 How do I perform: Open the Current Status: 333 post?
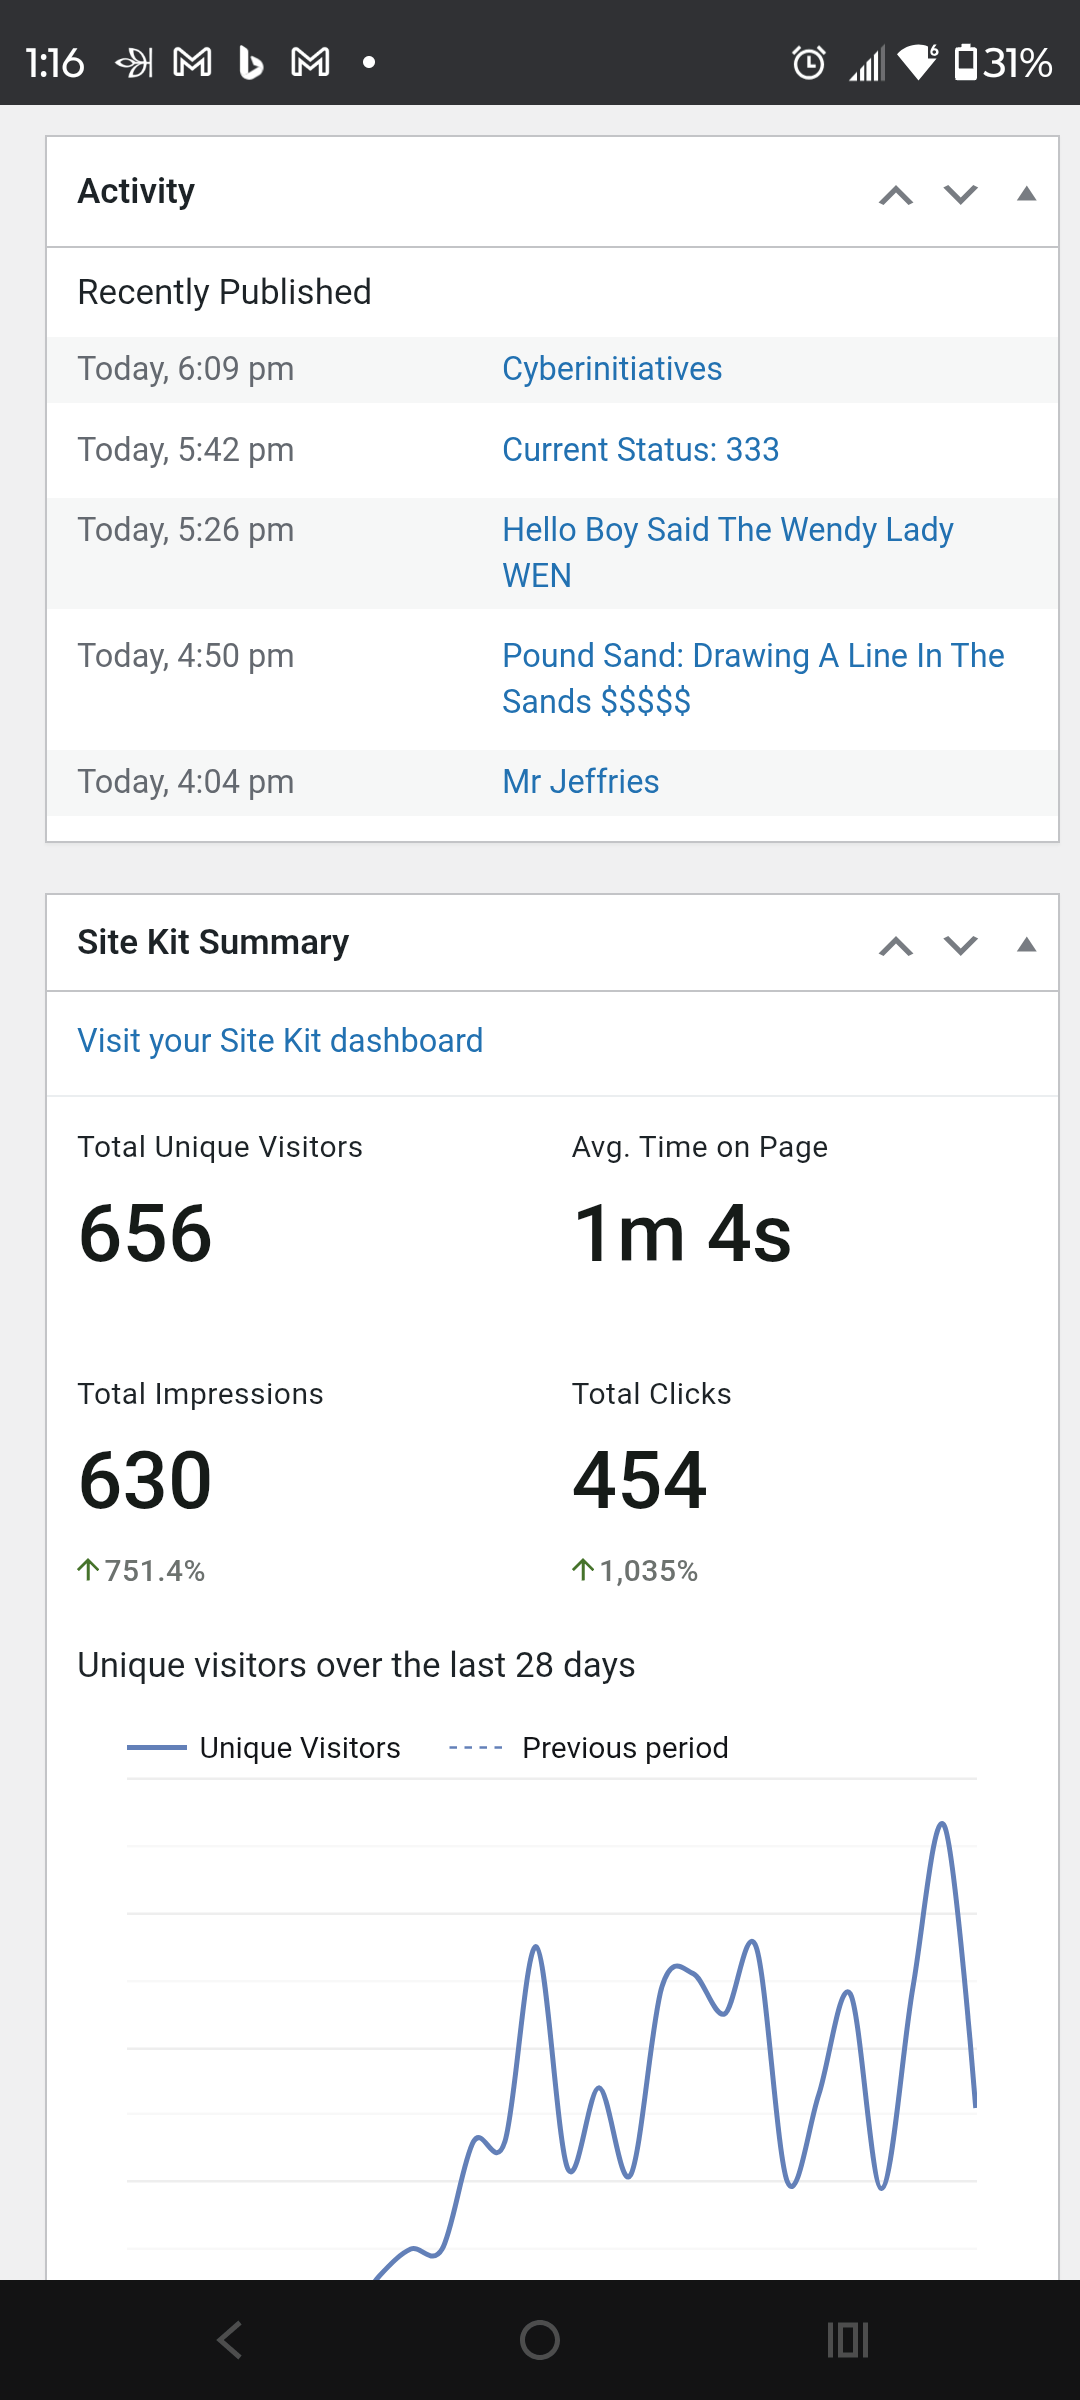pyautogui.click(x=640, y=450)
